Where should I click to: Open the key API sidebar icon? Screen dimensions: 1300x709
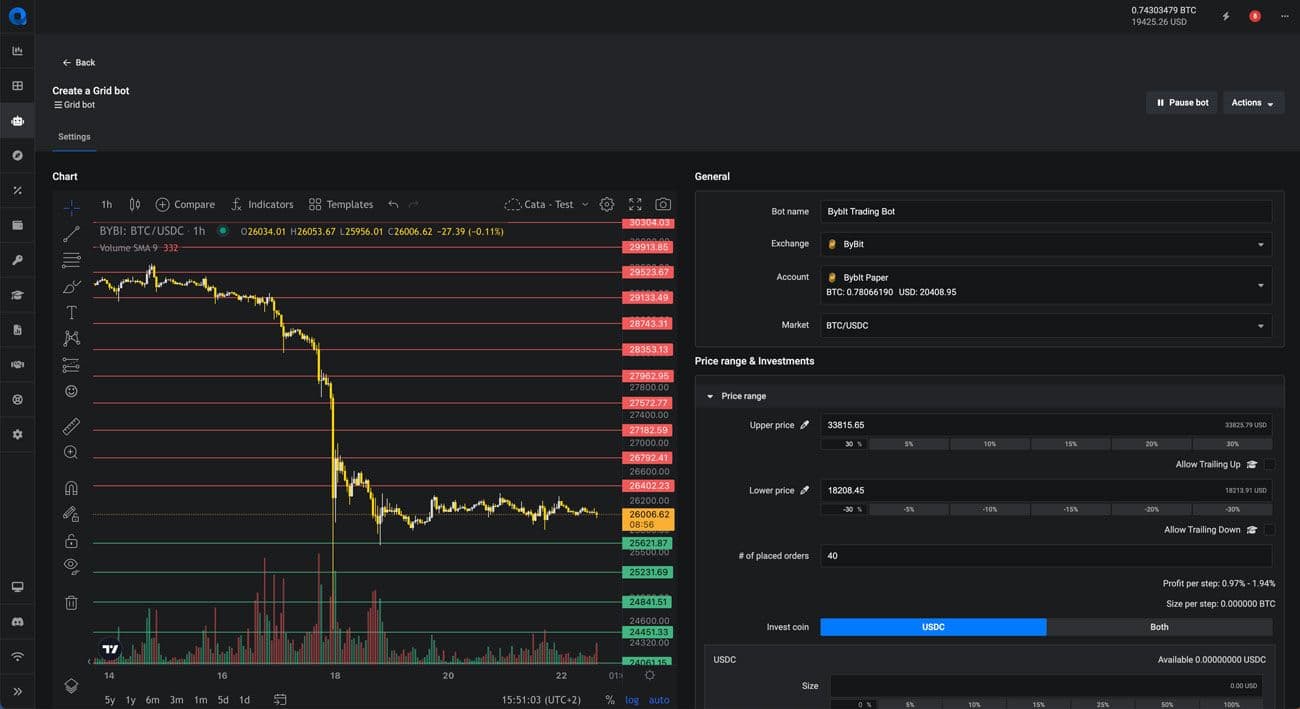[17, 260]
